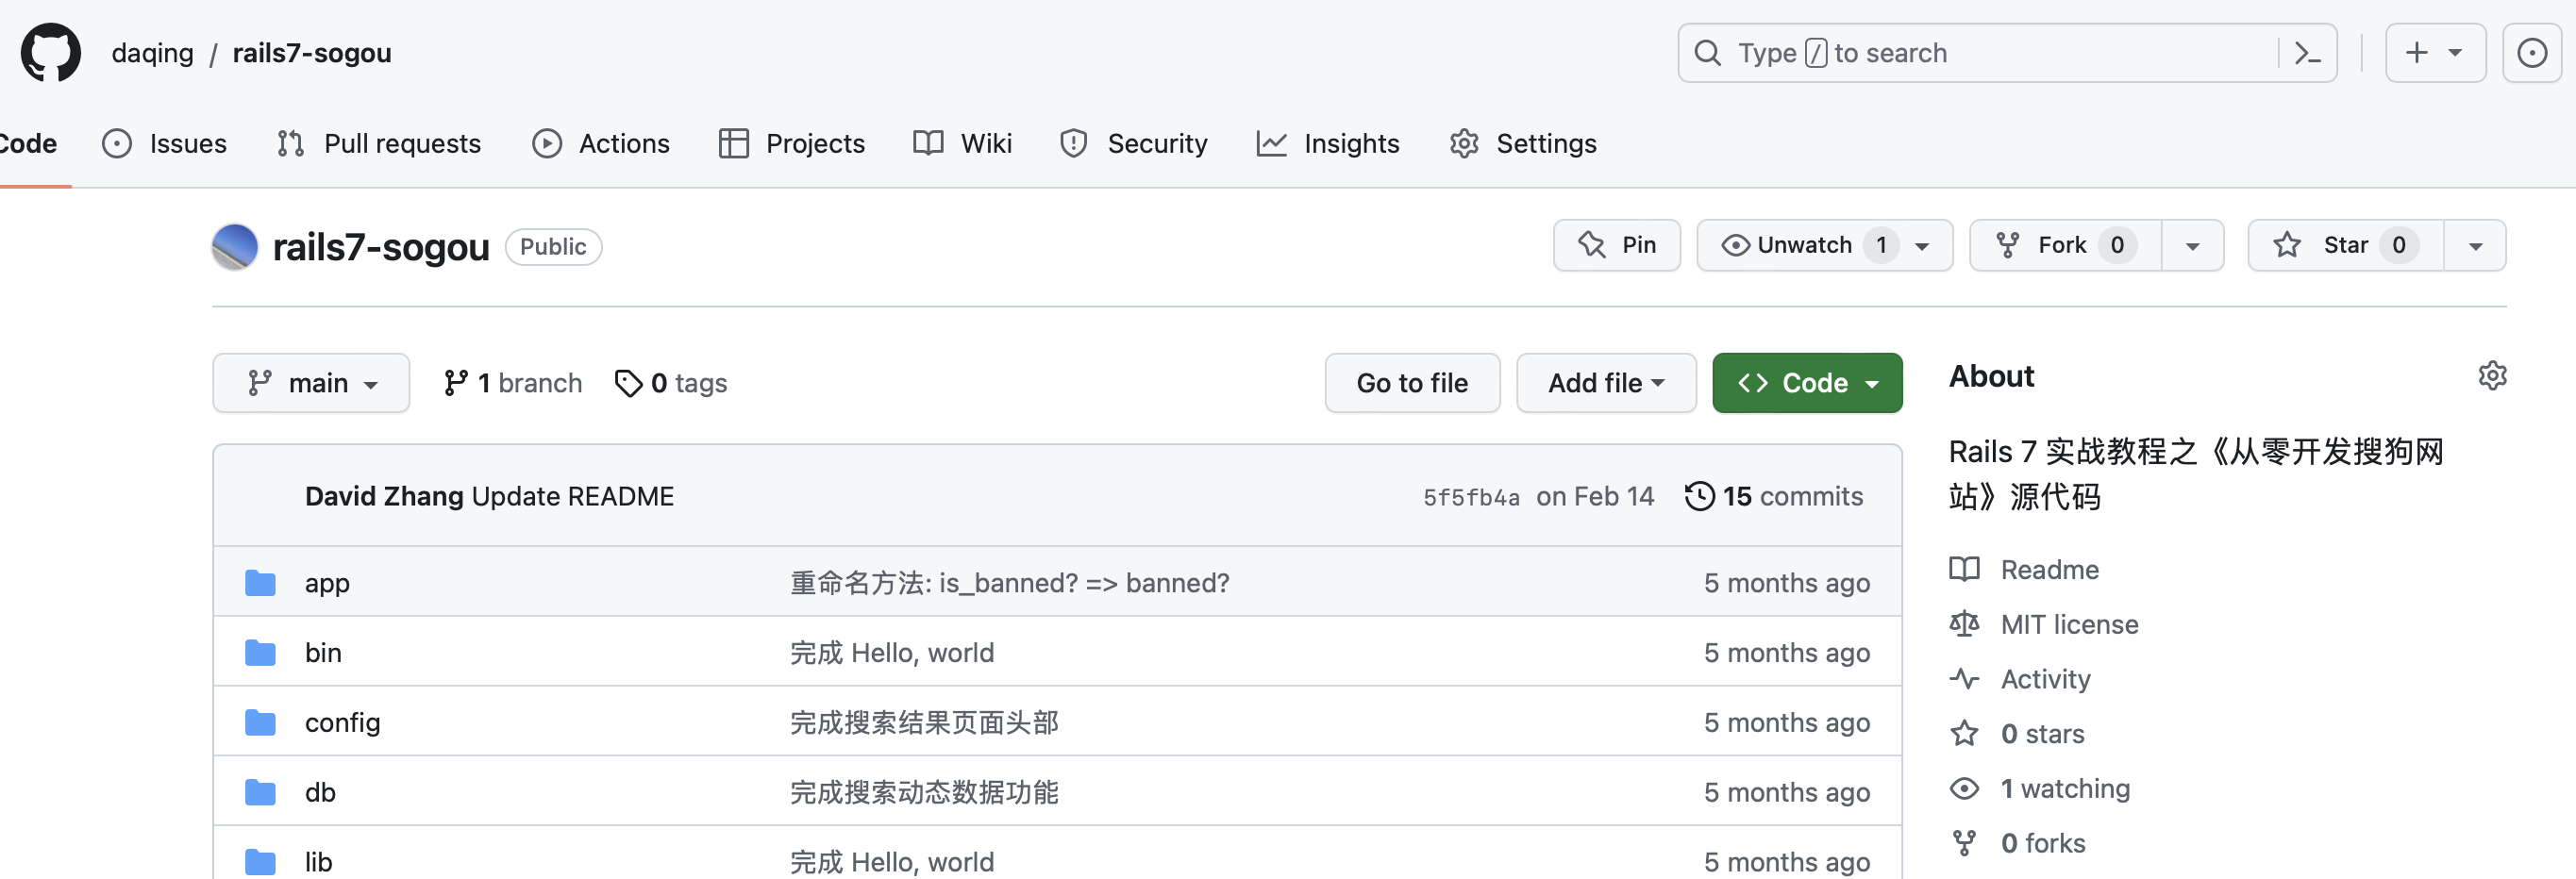Open the plus create-new menu

(2435, 53)
